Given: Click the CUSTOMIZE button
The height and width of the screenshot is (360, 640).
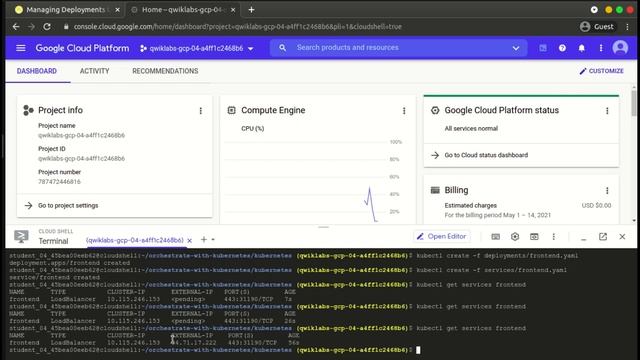Looking at the screenshot, I should (602, 71).
